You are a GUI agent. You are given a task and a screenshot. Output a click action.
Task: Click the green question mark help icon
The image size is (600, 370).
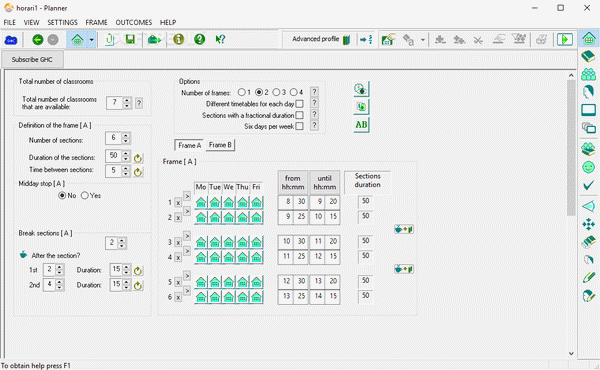click(199, 39)
